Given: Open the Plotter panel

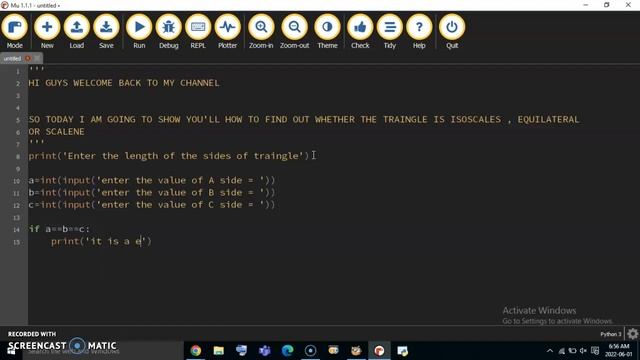Looking at the screenshot, I should (227, 31).
